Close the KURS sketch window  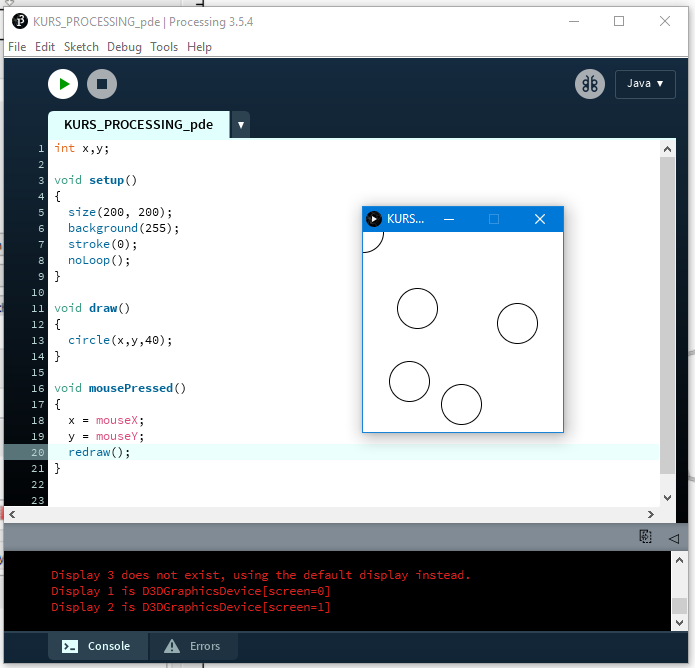click(540, 219)
